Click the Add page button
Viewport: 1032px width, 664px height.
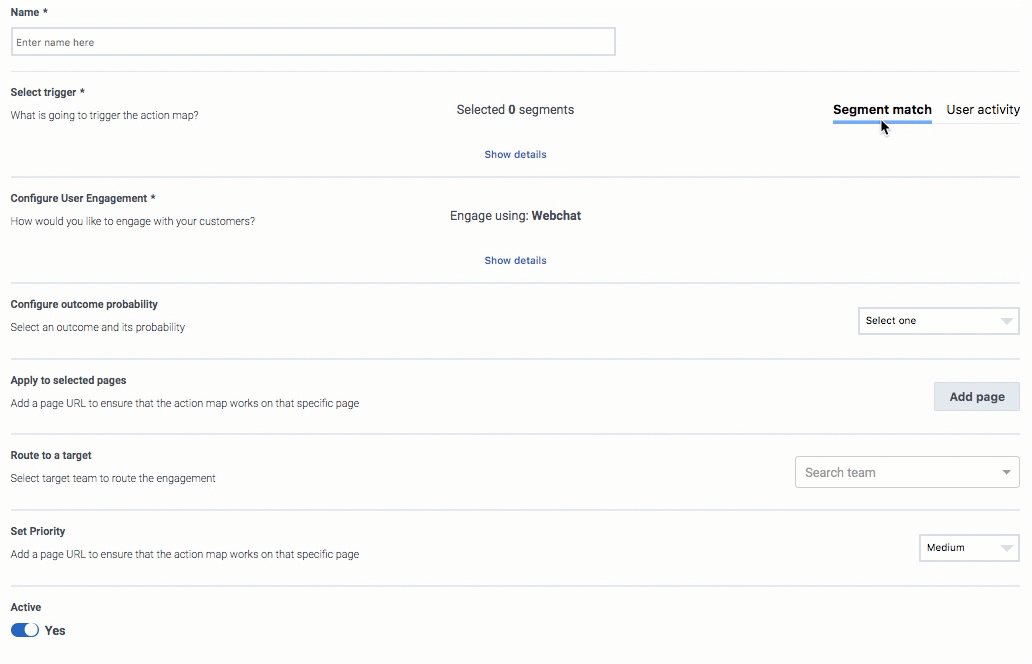pyautogui.click(x=977, y=397)
